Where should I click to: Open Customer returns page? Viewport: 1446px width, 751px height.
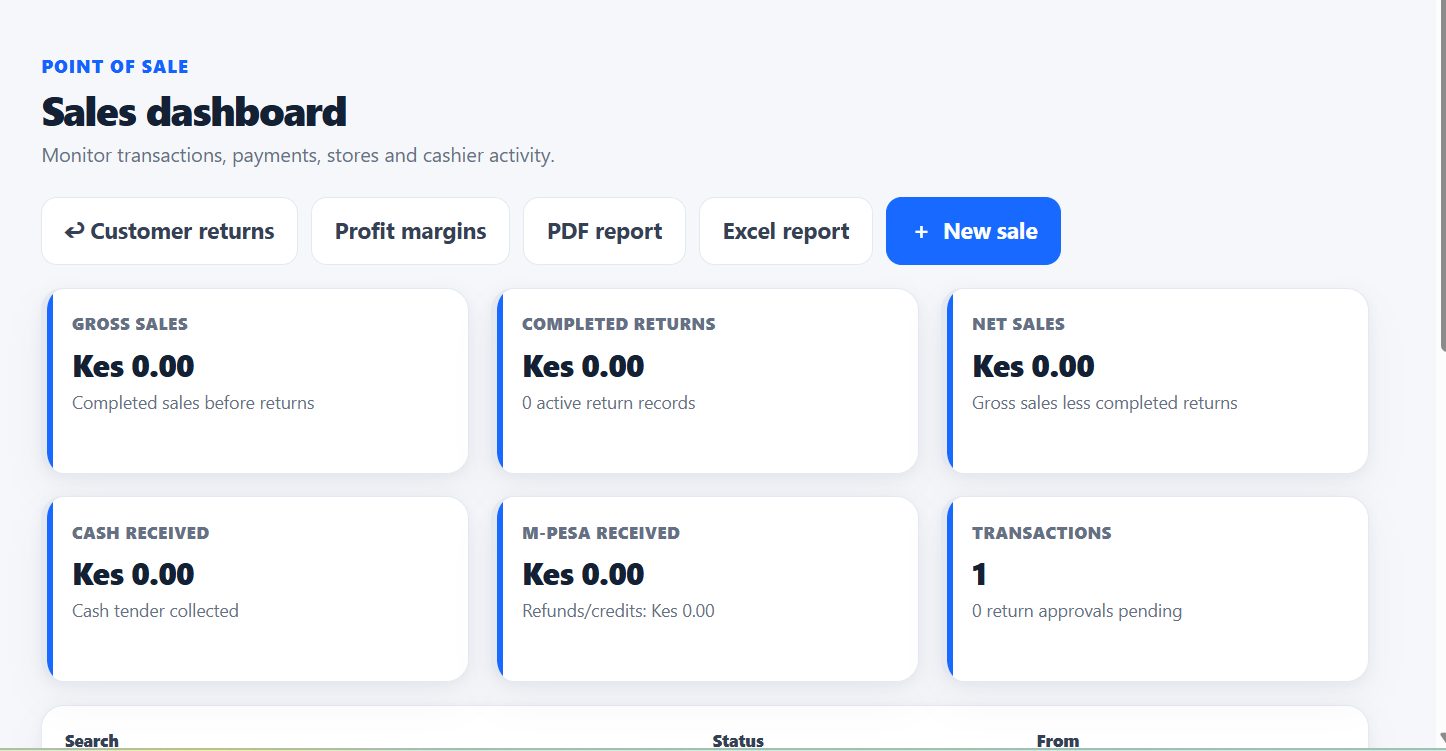point(169,231)
